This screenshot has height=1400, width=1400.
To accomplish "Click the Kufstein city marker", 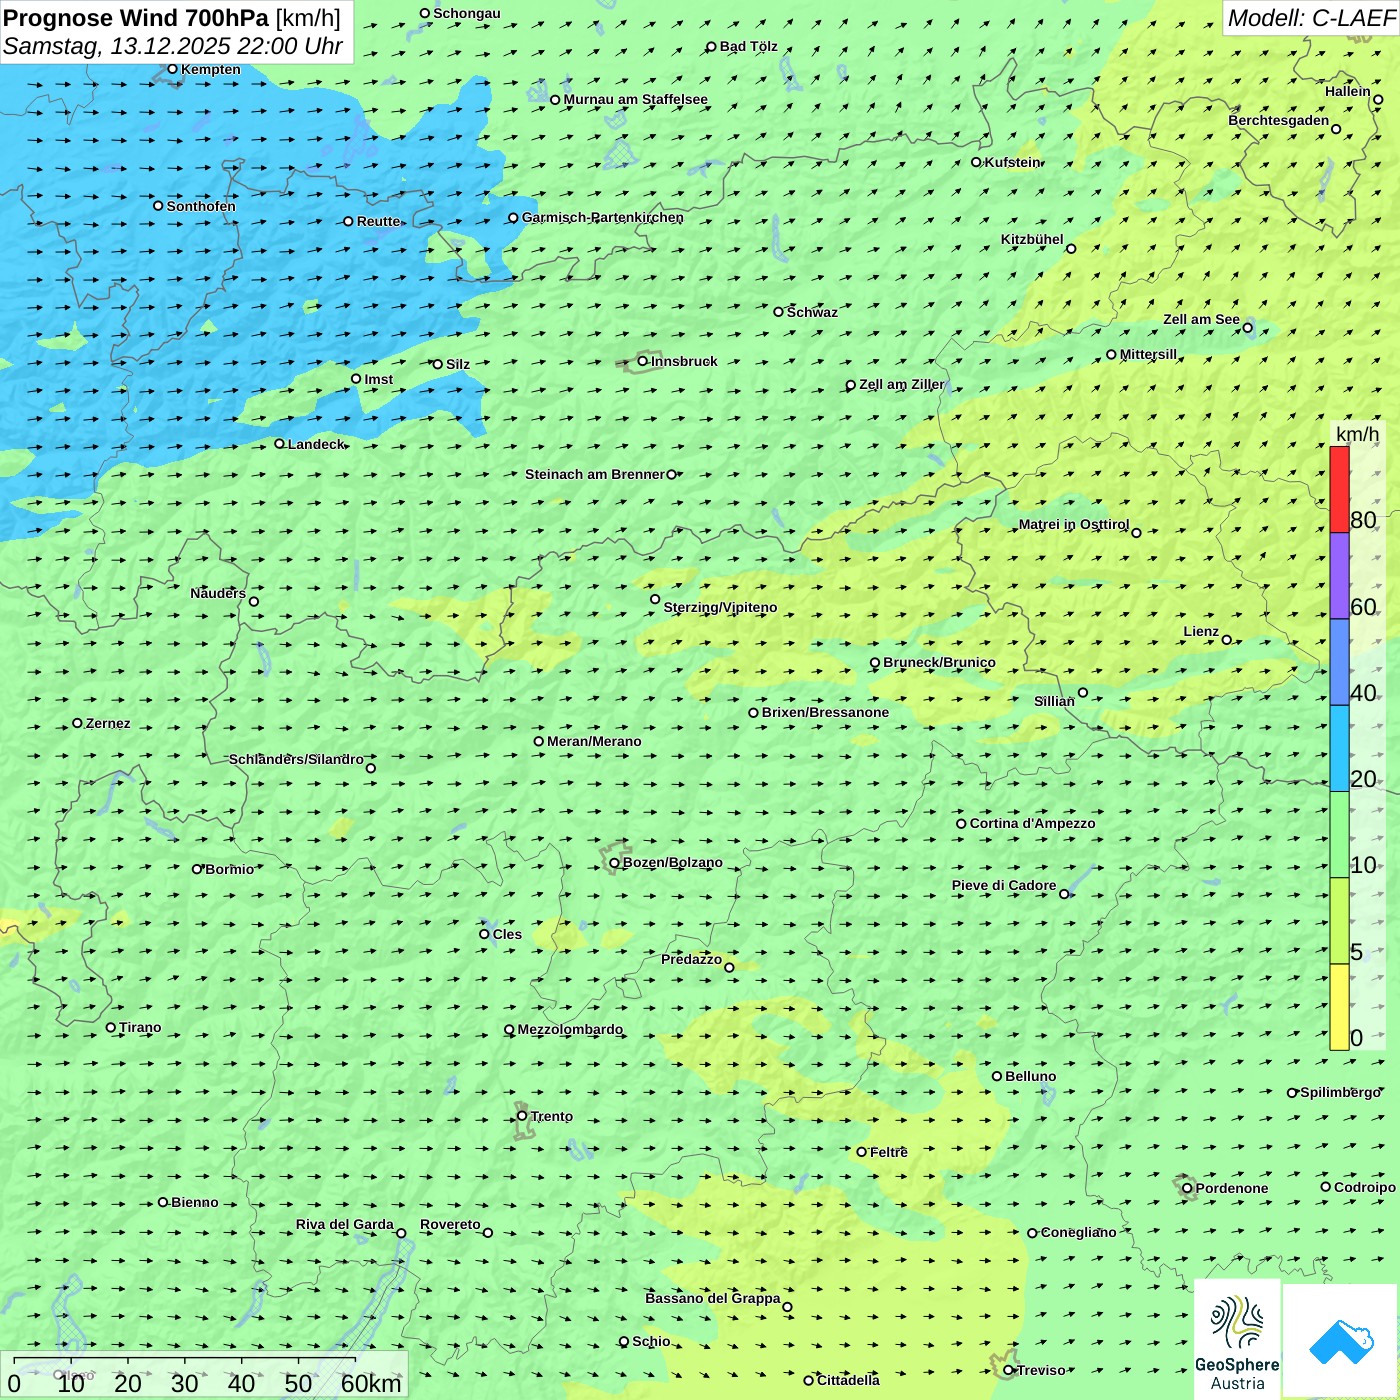I will click(x=976, y=162).
